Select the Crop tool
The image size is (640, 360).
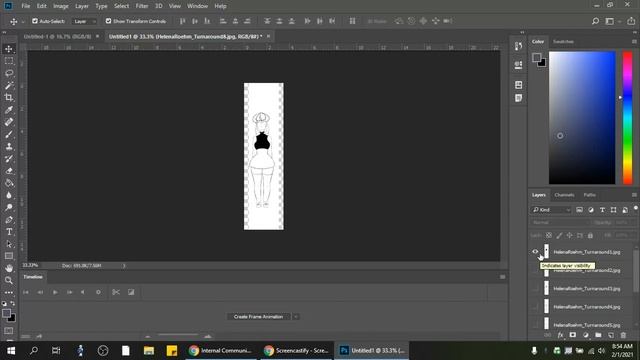[x=9, y=98]
